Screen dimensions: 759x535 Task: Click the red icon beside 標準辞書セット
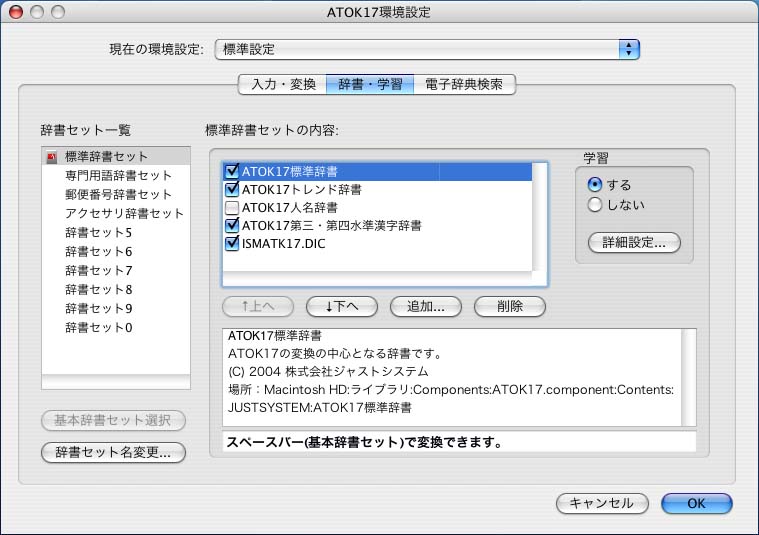pos(52,157)
